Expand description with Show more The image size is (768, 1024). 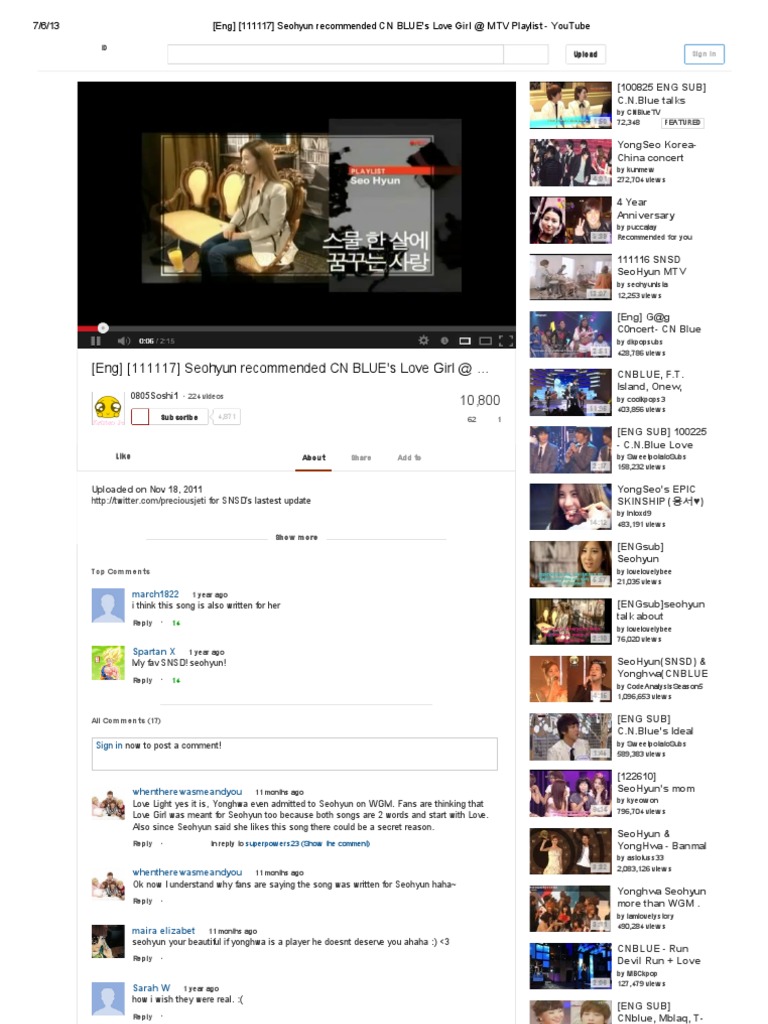pos(296,538)
